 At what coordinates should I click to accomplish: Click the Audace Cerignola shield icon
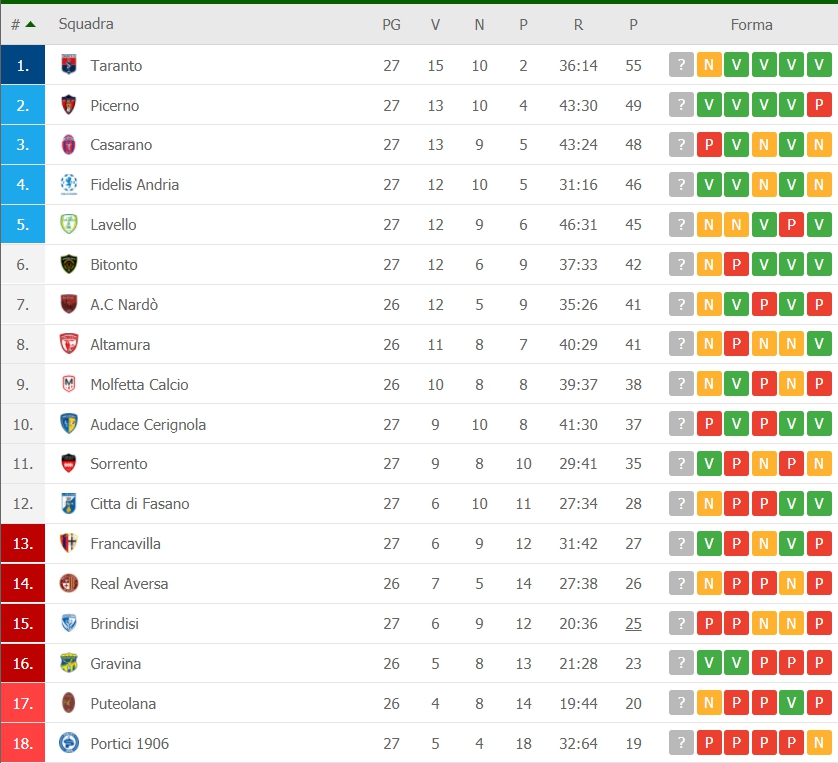click(69, 424)
